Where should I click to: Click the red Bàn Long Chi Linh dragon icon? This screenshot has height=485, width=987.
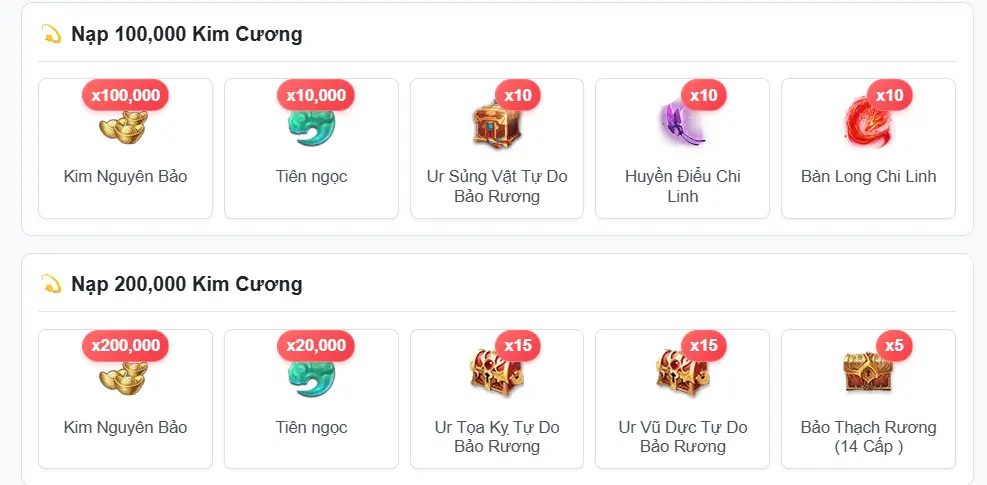(x=868, y=124)
